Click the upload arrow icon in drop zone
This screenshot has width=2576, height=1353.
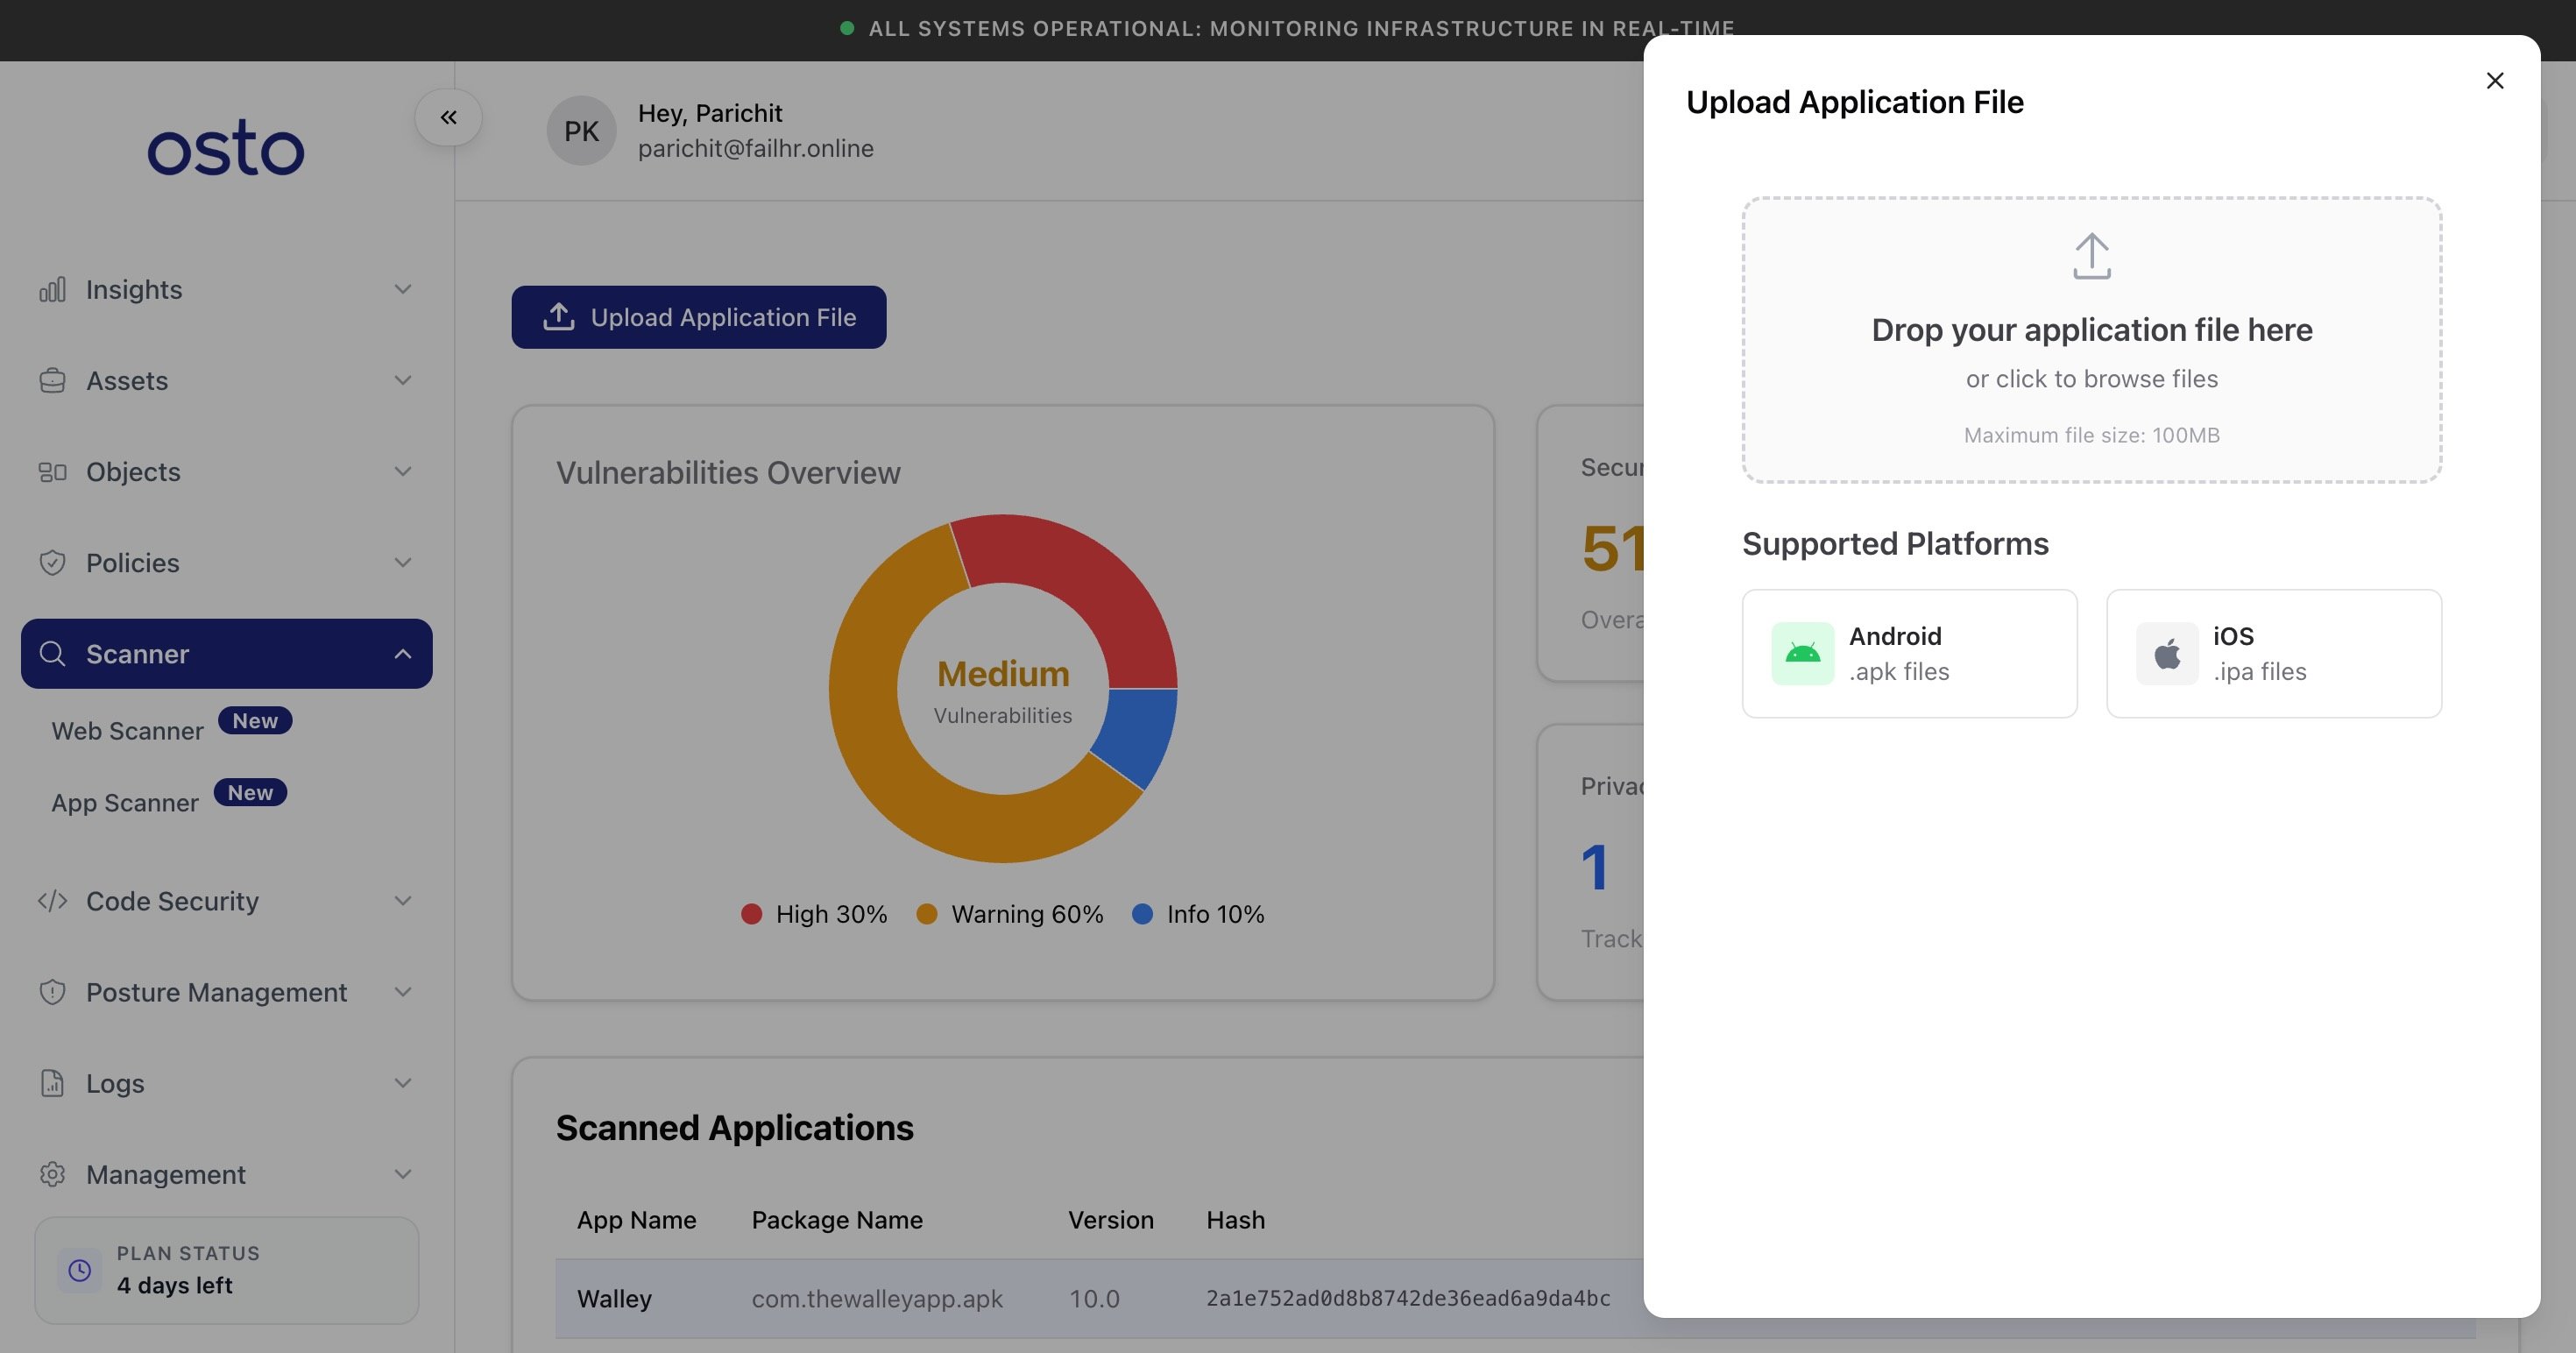tap(2091, 256)
